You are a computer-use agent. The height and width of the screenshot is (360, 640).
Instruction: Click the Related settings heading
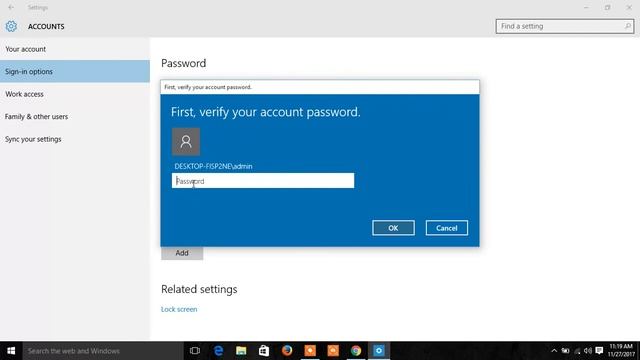199,289
